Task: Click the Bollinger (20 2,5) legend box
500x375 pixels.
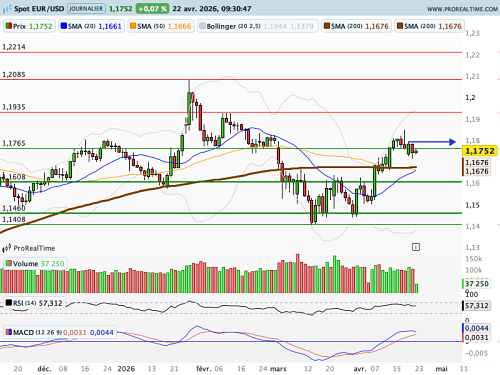Action: pos(257,26)
